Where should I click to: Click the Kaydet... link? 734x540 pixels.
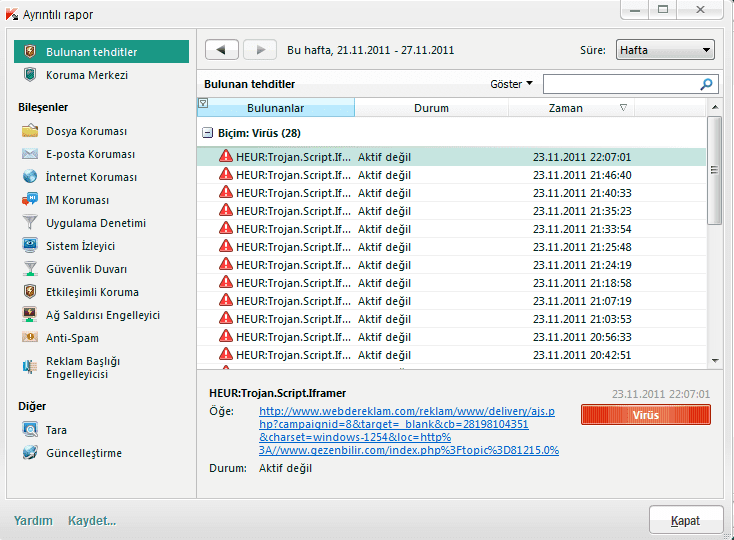[x=92, y=520]
